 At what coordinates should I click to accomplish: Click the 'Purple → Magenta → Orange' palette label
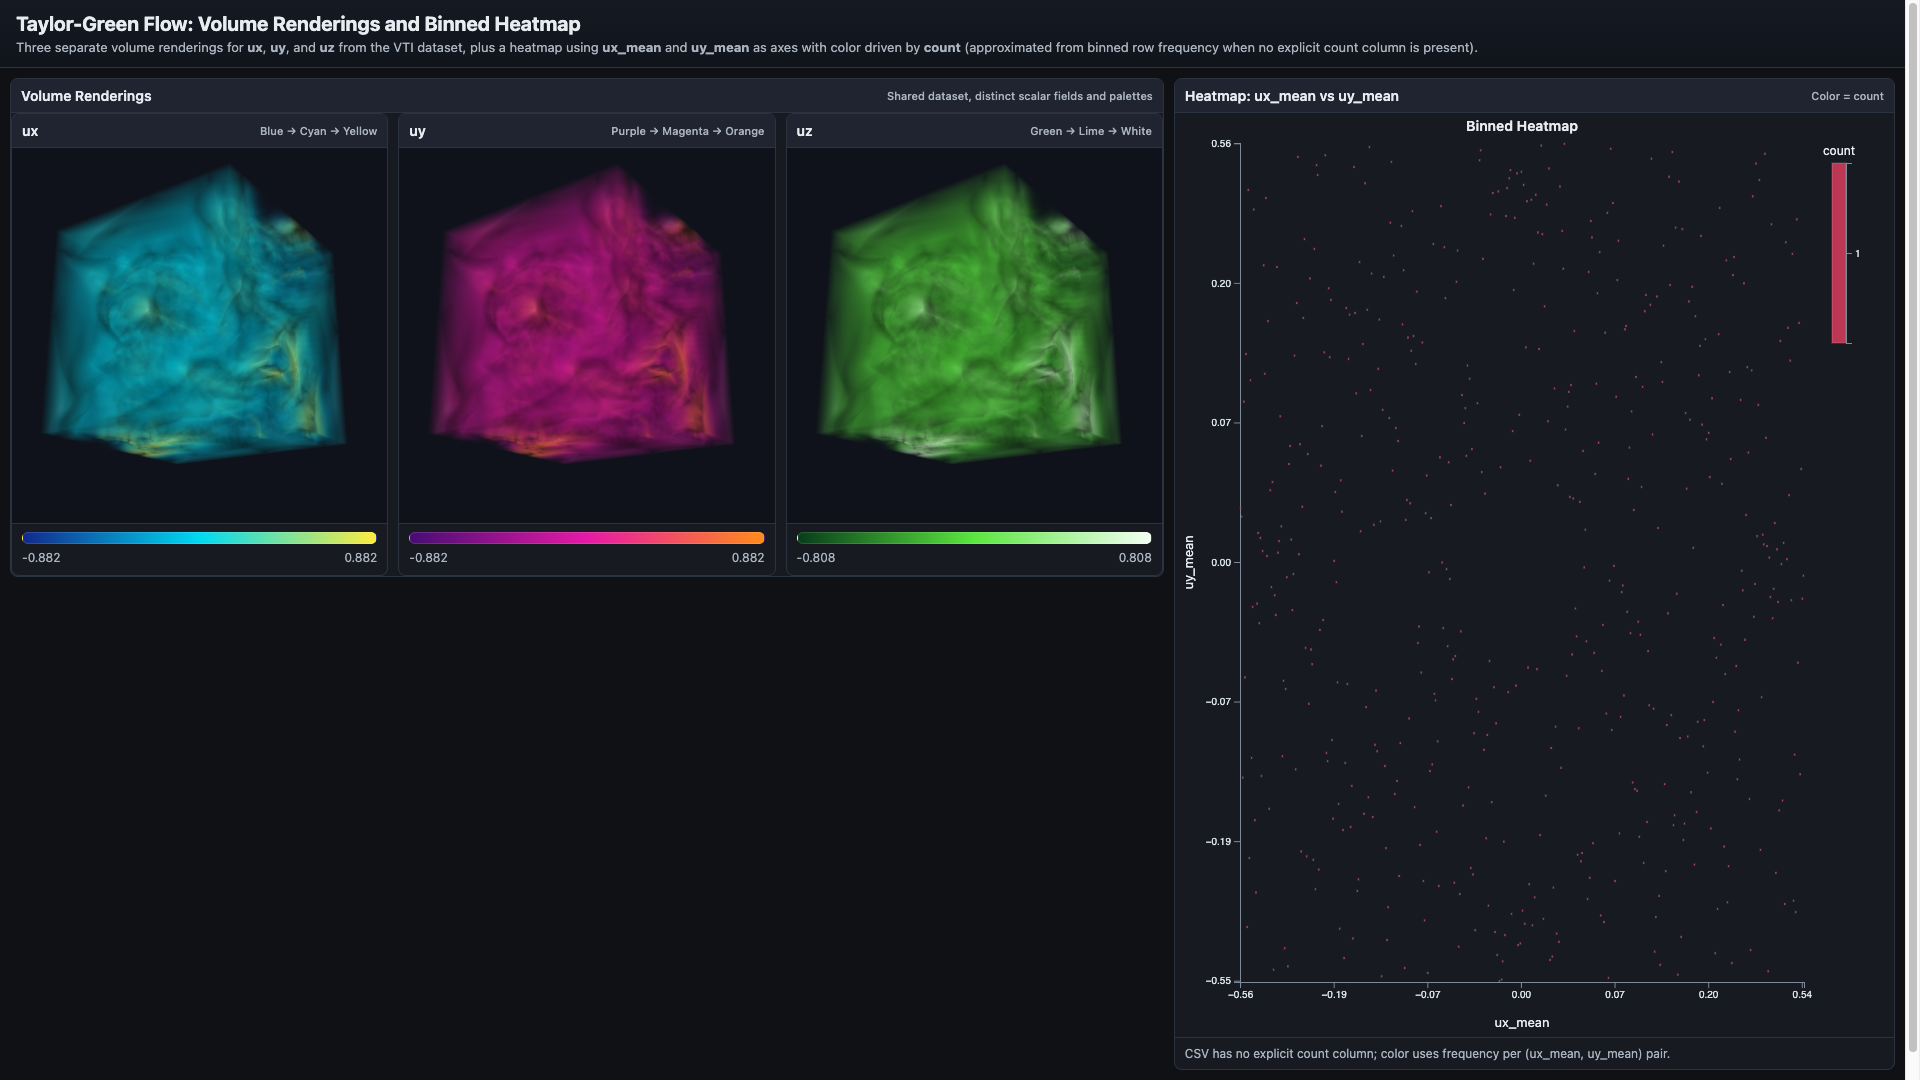pyautogui.click(x=687, y=131)
